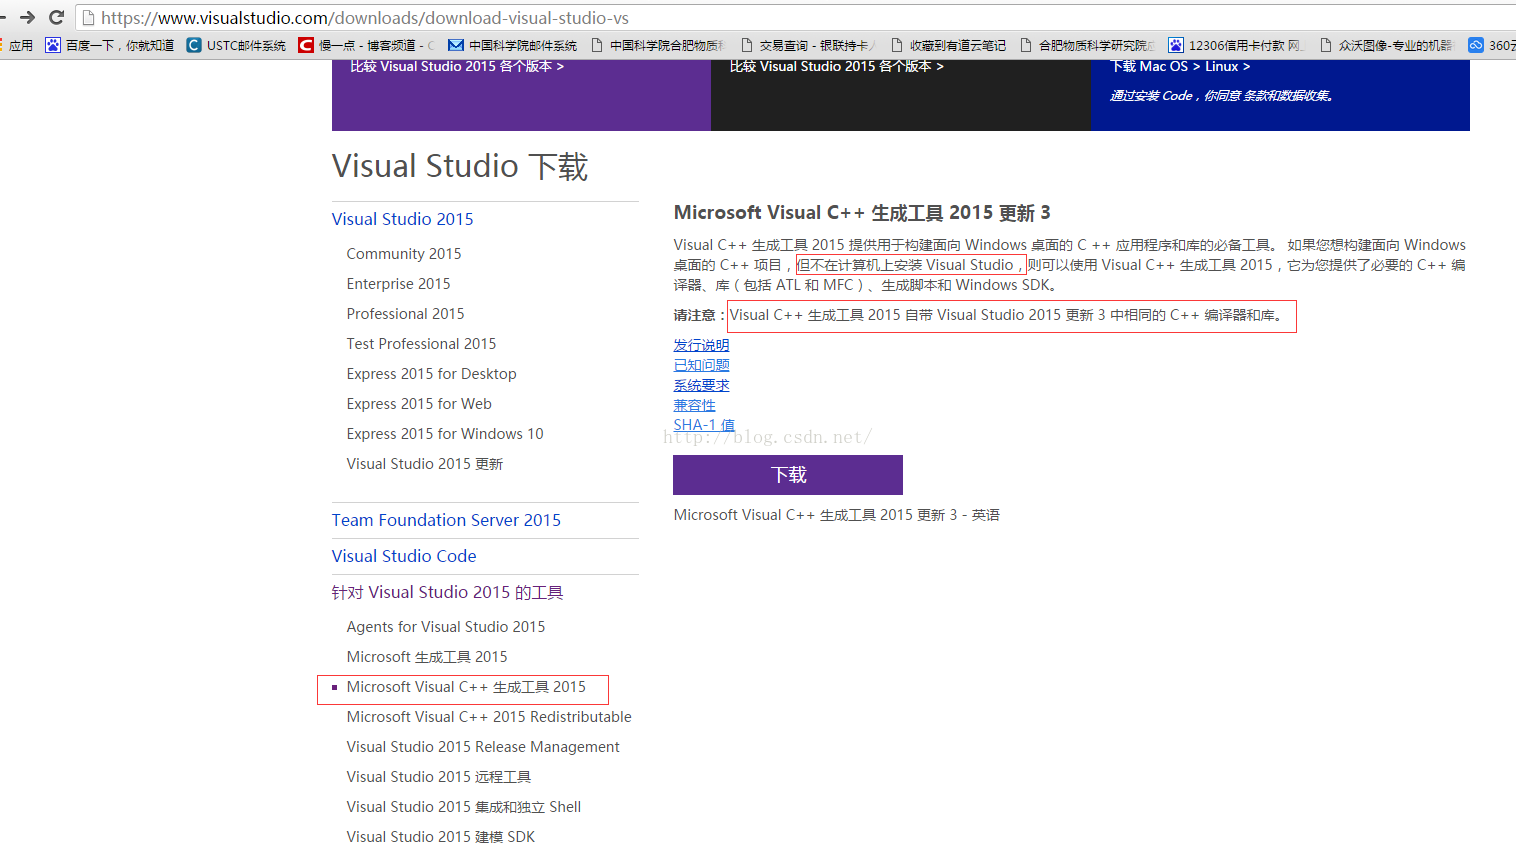Select Express 2015 for Windows 10
This screenshot has height=853, width=1516.
point(445,434)
